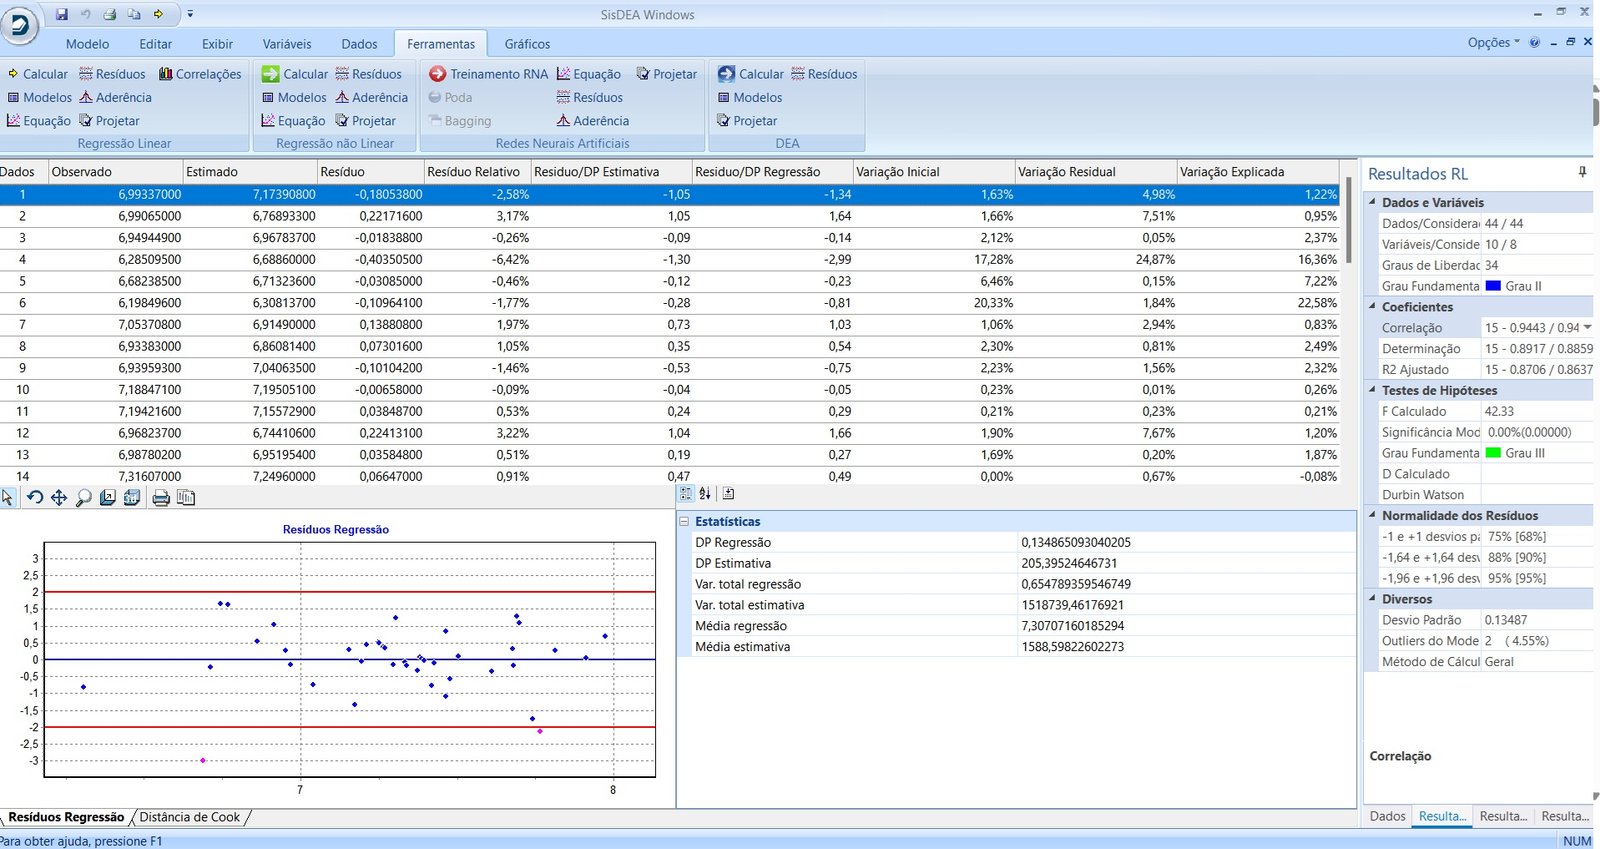Collapse the Normalidade dos Resíduos section
This screenshot has width=1600, height=849.
click(1373, 515)
